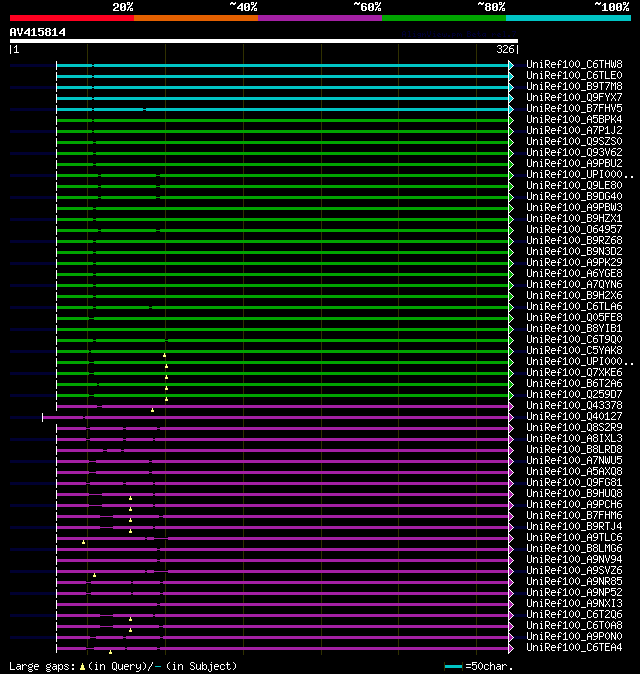View the UniRef100_Q05FE8 subject

pyautogui.click(x=574, y=318)
